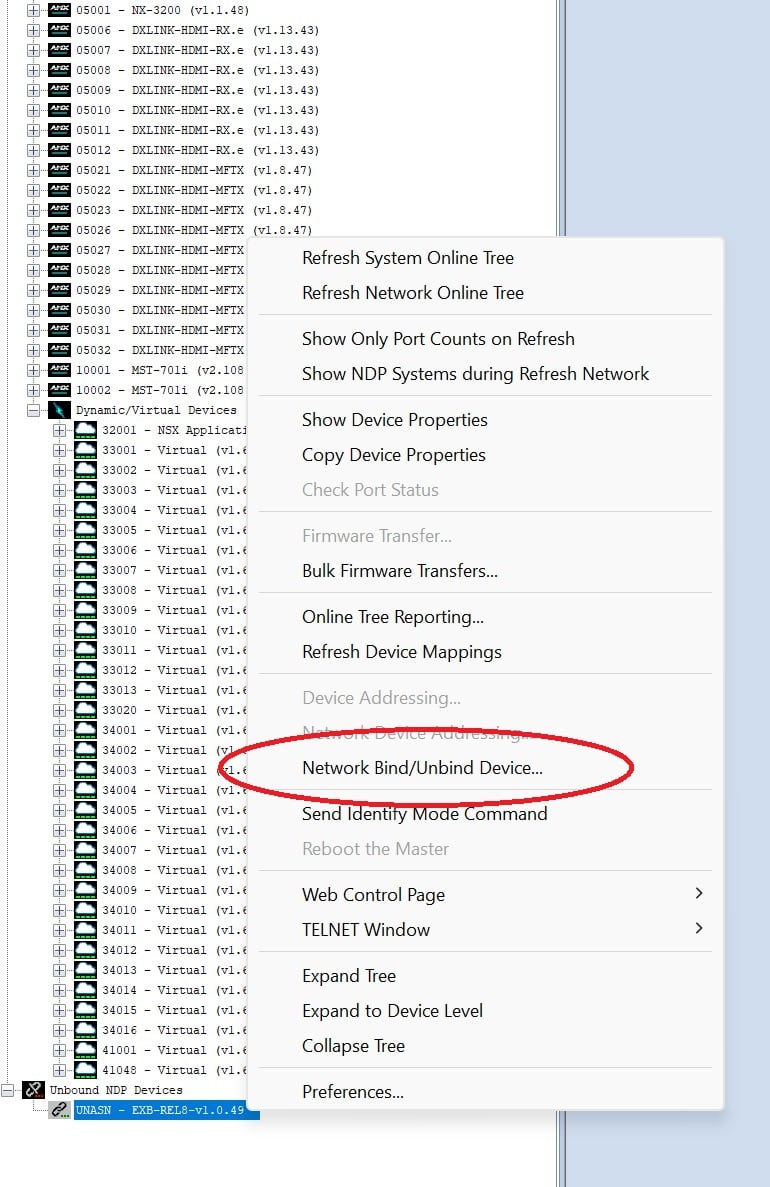Viewport: 770px width, 1187px height.
Task: Click the AMX icon beside device 05030
Action: (59, 310)
